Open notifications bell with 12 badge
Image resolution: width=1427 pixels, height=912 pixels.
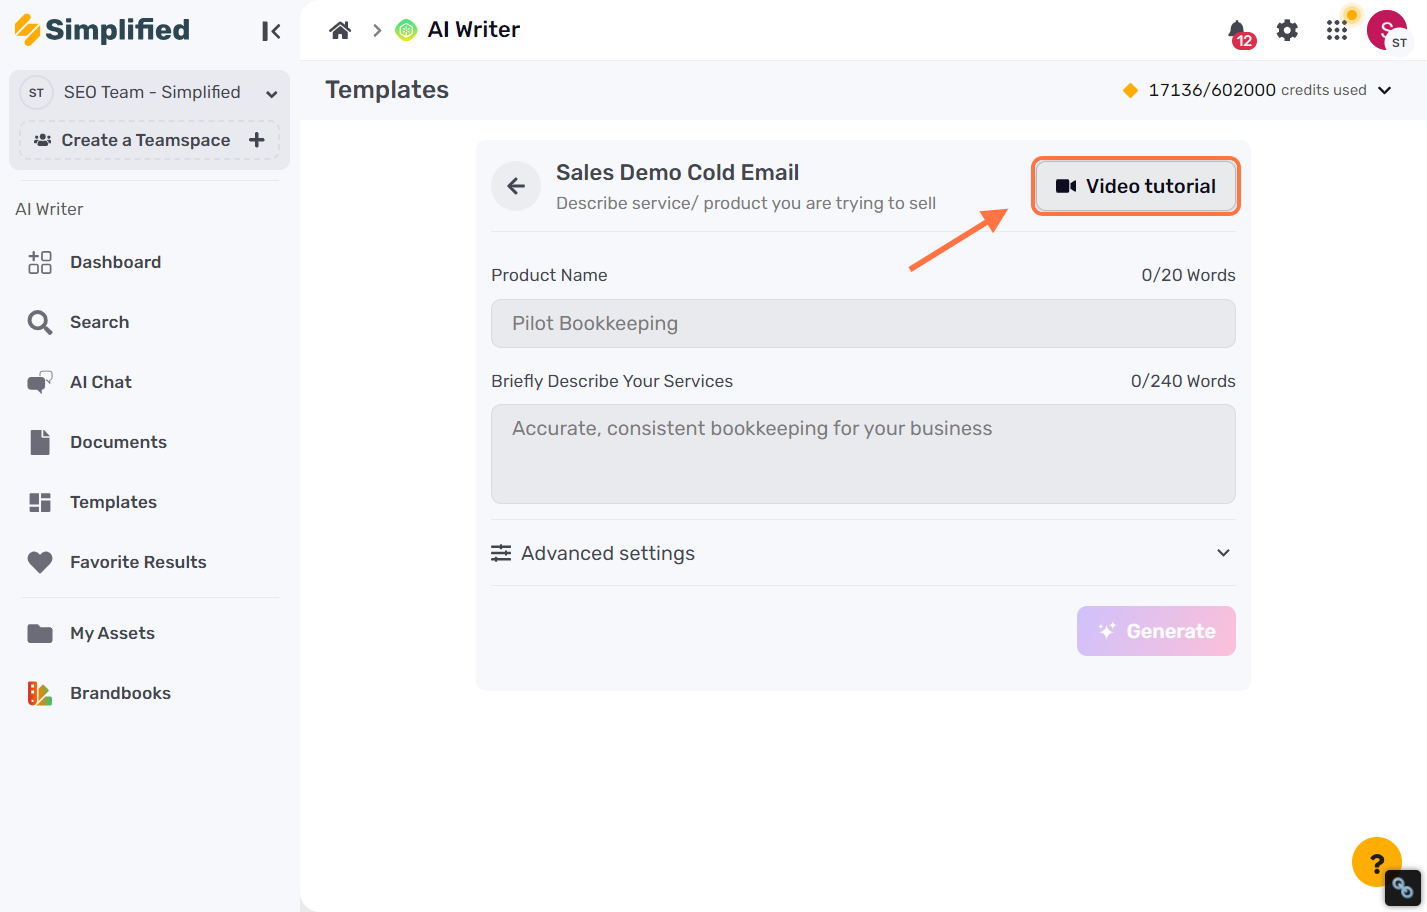point(1239,33)
